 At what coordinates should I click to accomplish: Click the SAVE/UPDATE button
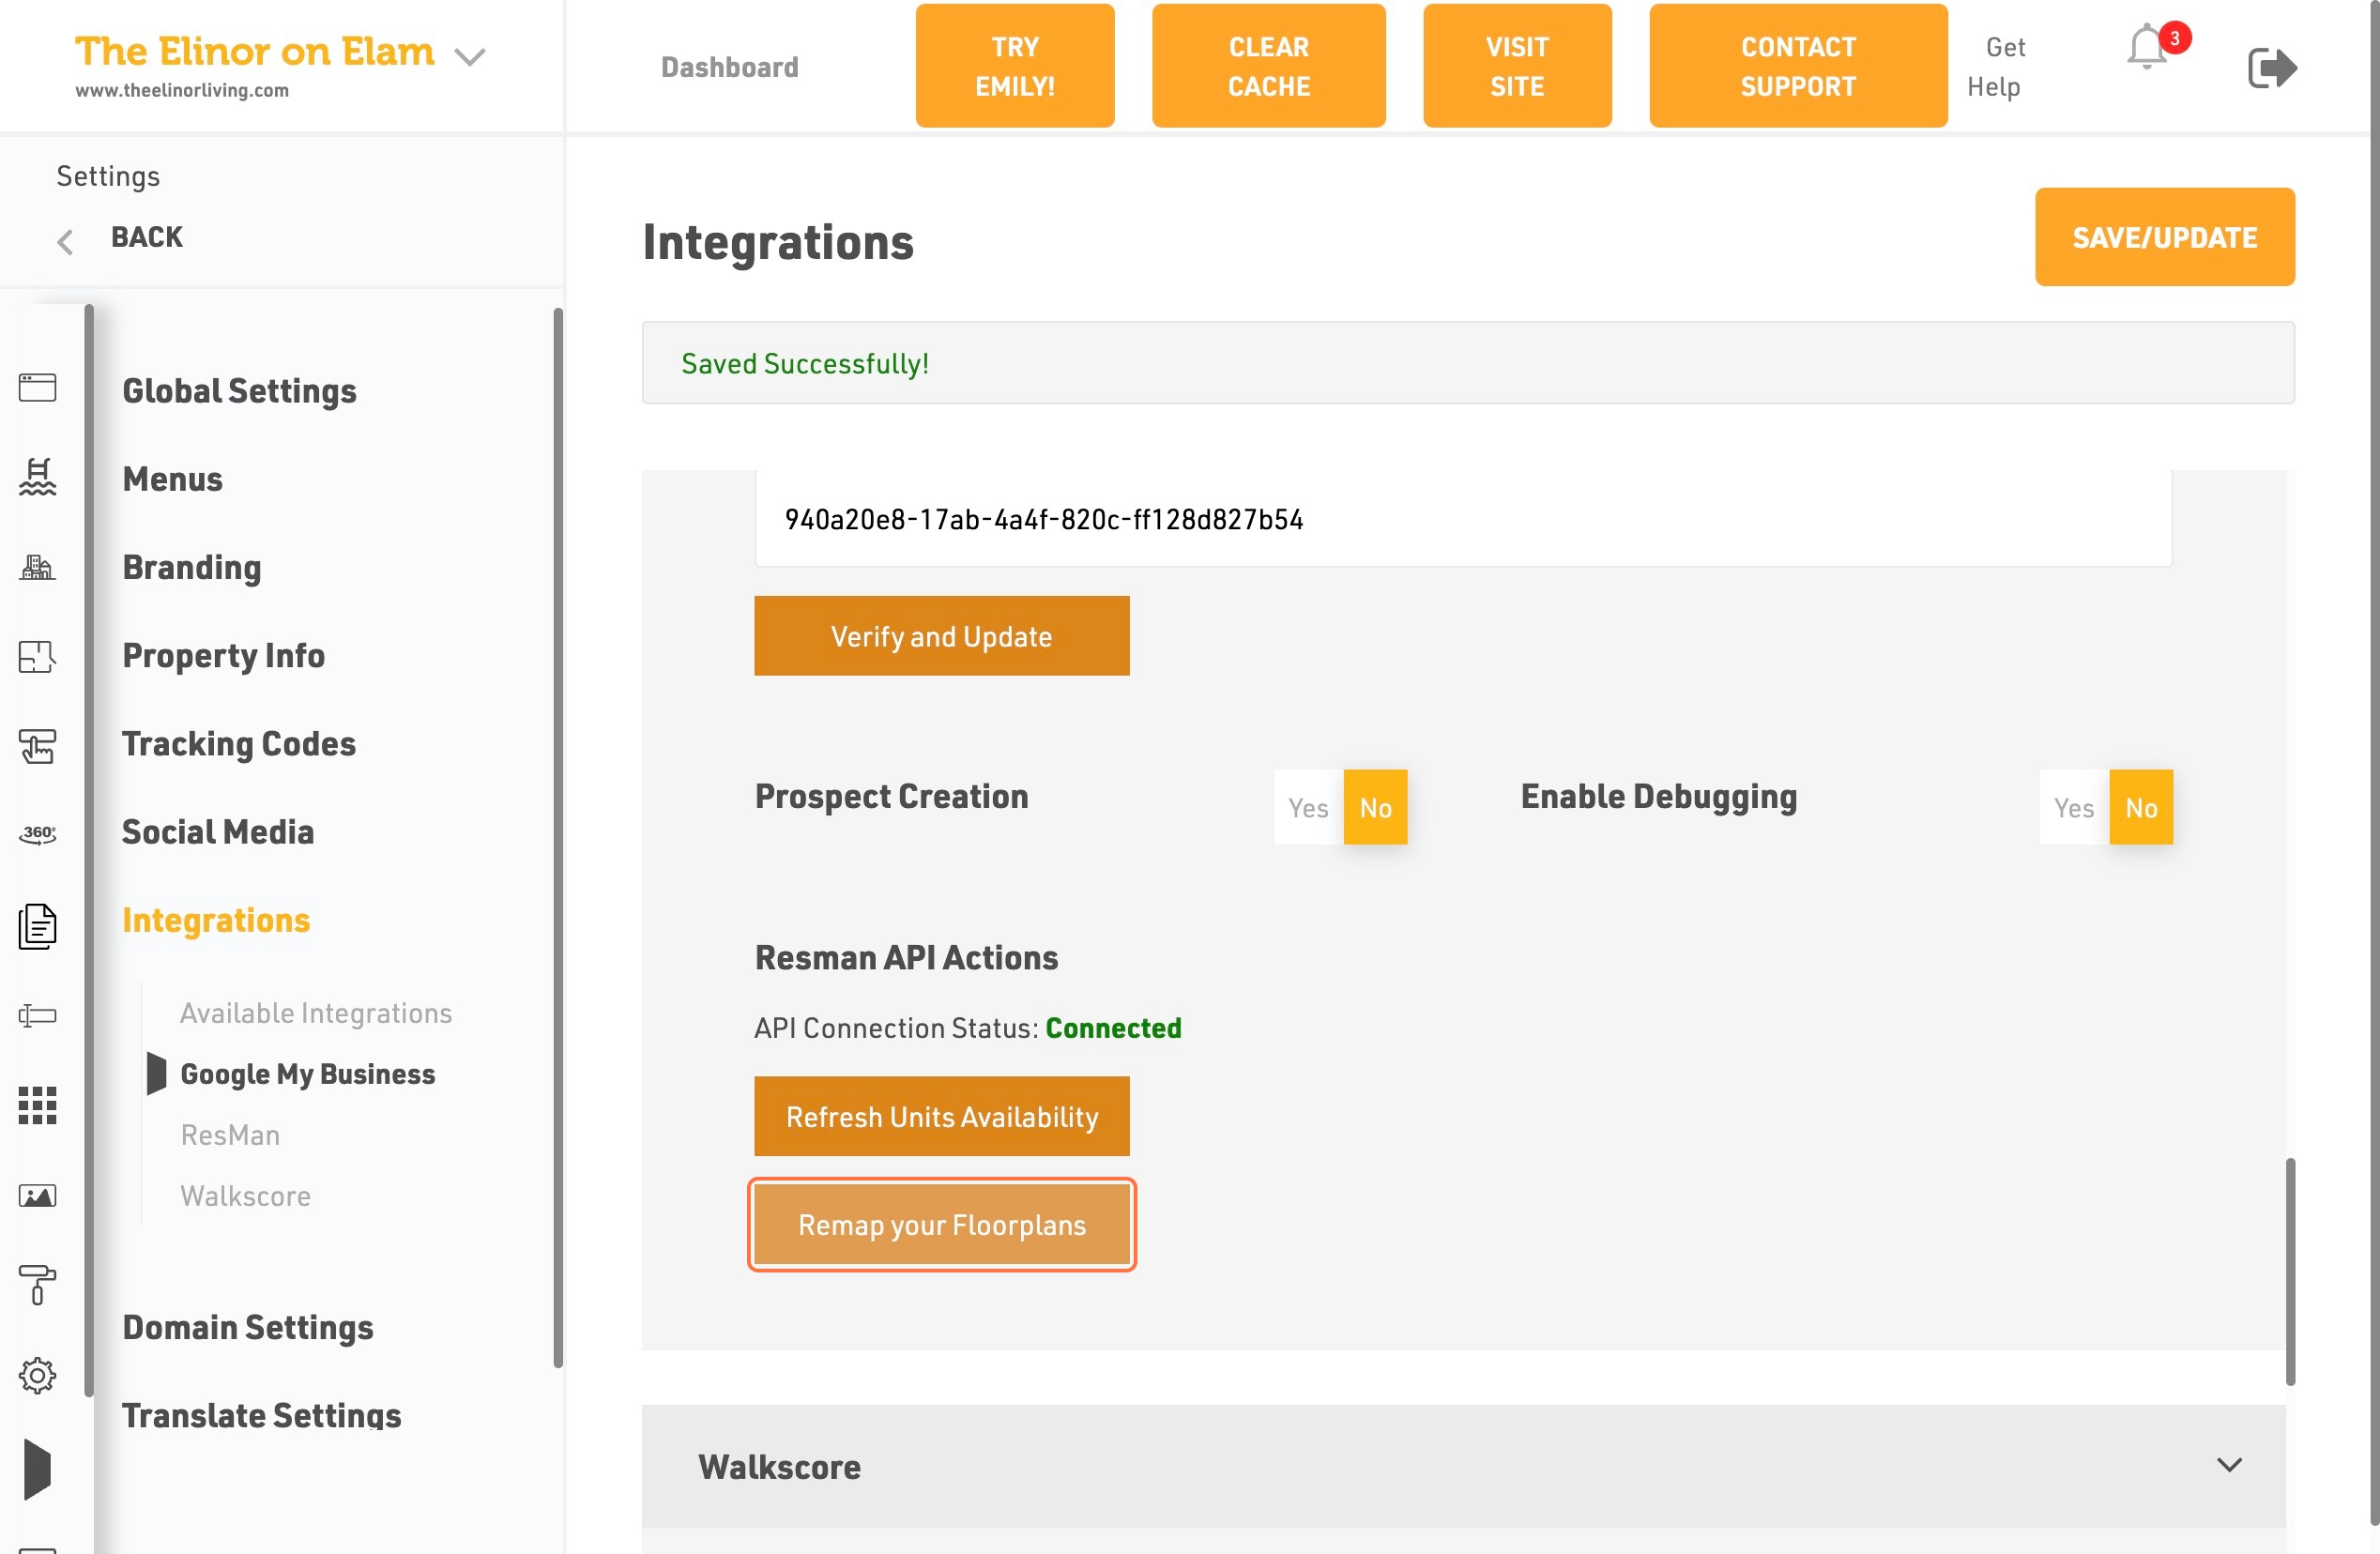tap(2165, 237)
